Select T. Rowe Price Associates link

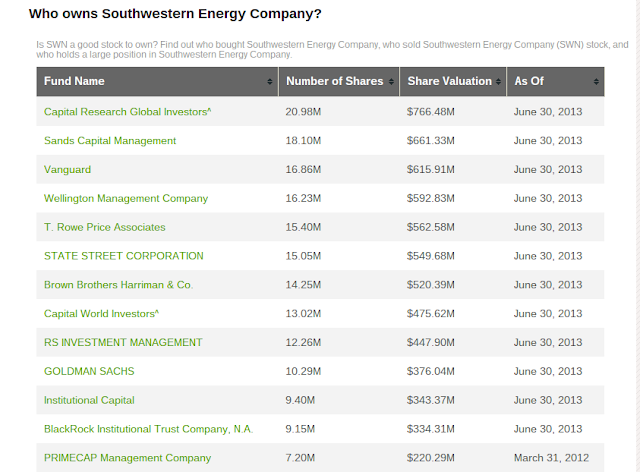[105, 227]
